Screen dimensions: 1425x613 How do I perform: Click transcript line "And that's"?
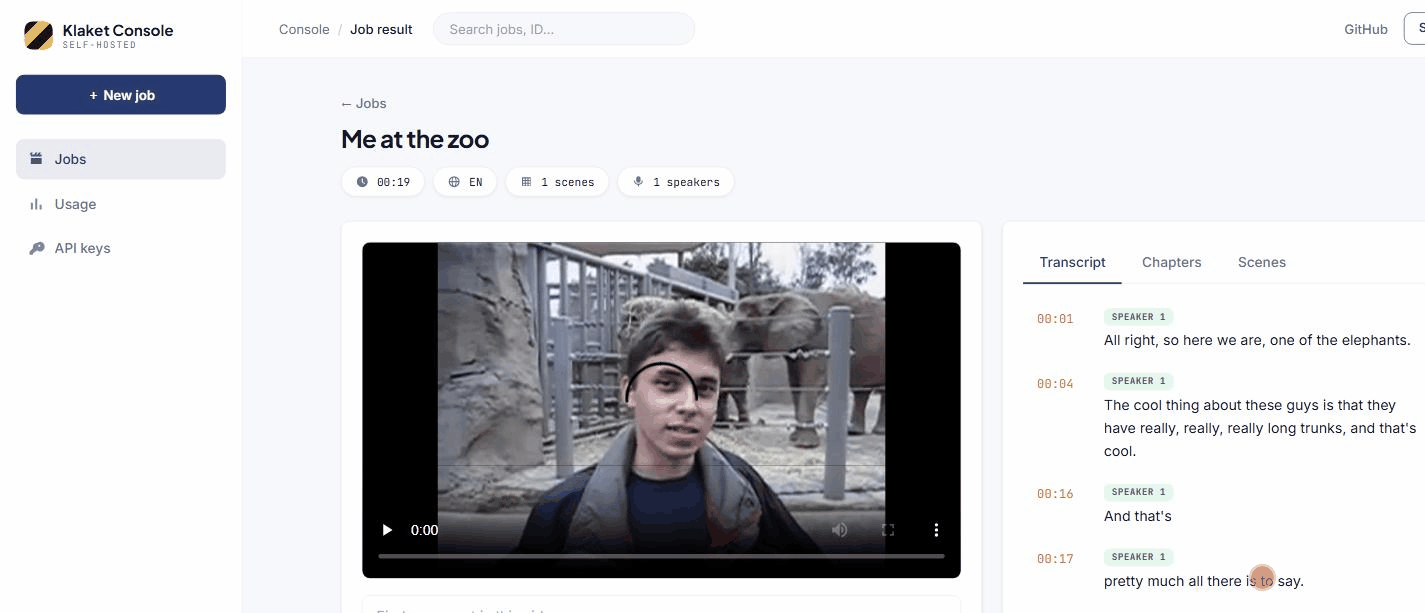point(1138,516)
